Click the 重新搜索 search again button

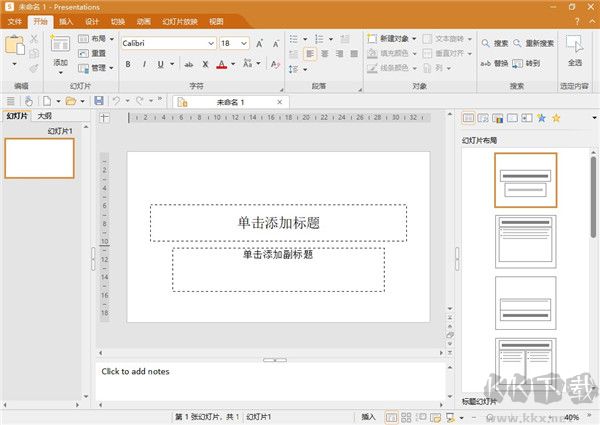point(533,43)
